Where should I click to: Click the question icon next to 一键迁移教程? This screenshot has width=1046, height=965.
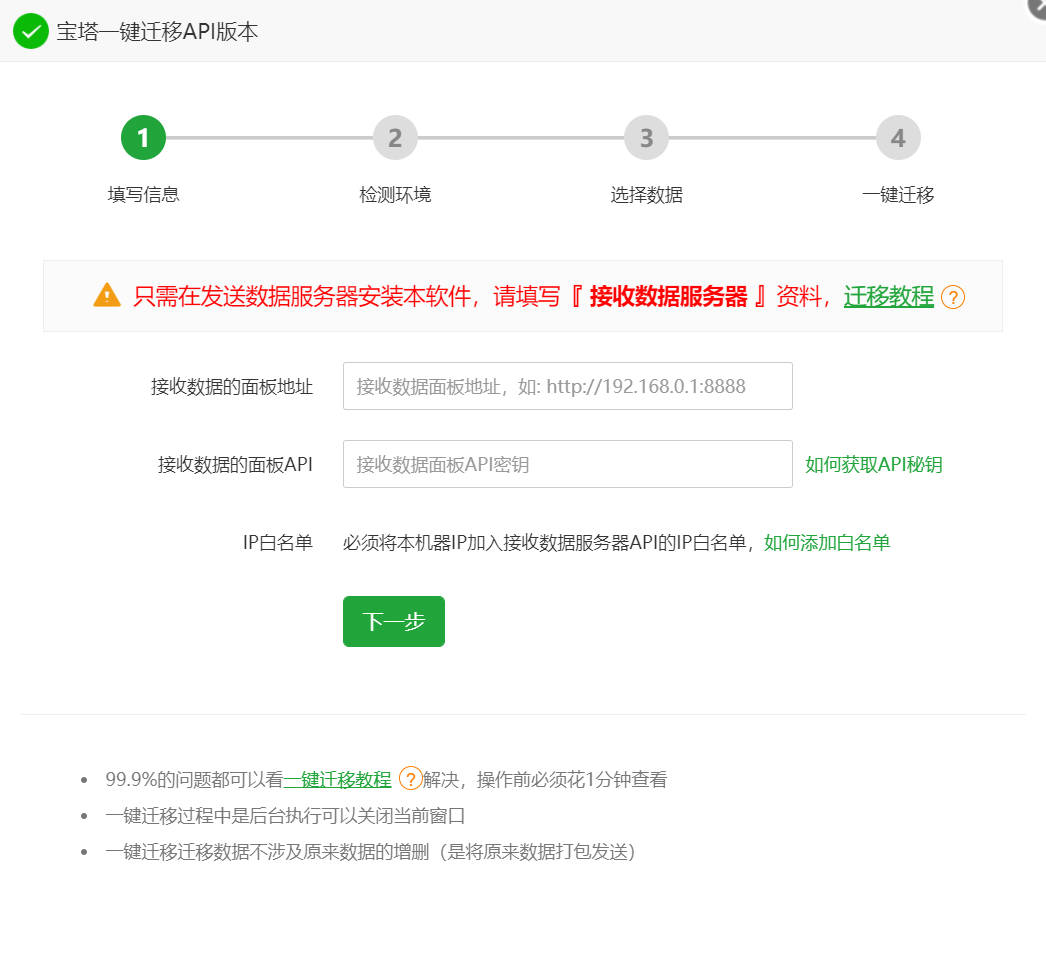(409, 778)
